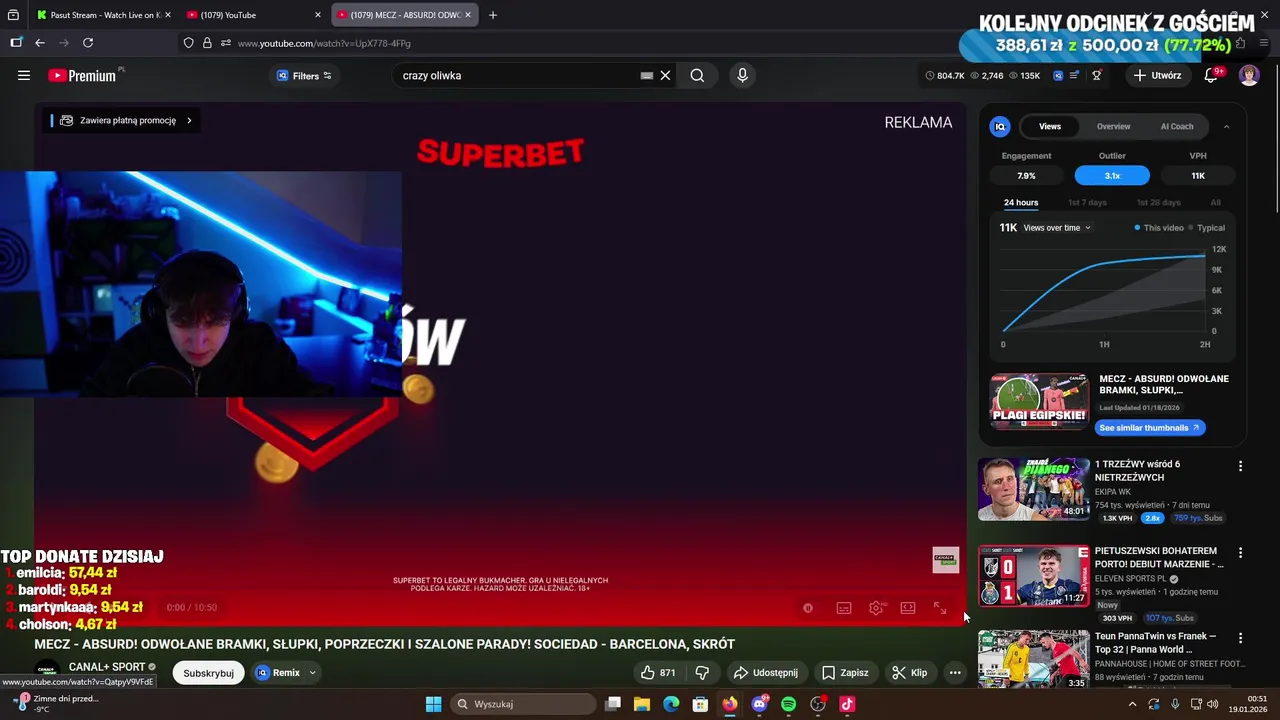Choose the '1st 7 days' time range
The width and height of the screenshot is (1280, 720).
click(1087, 203)
